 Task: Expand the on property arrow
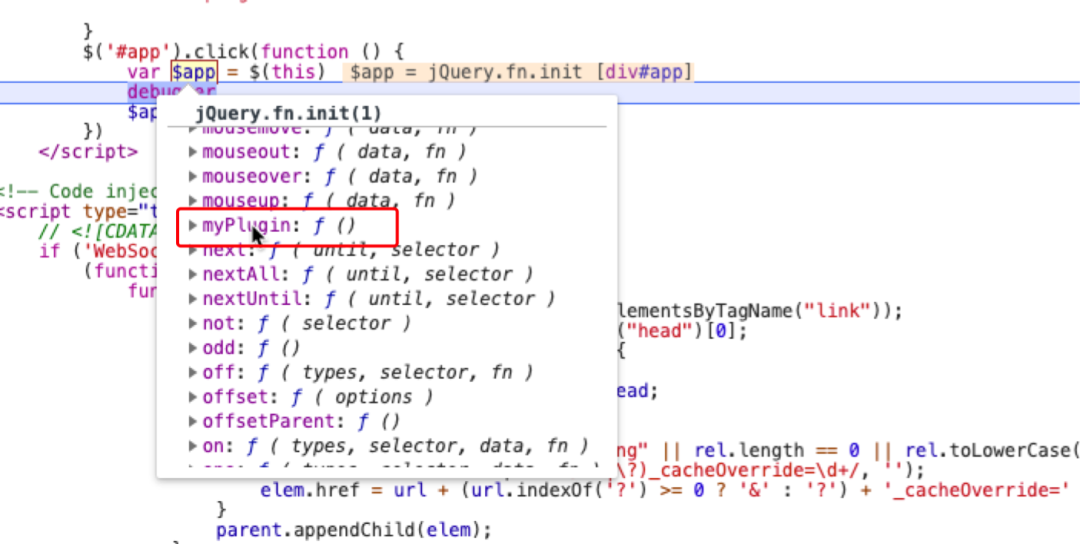(x=194, y=446)
